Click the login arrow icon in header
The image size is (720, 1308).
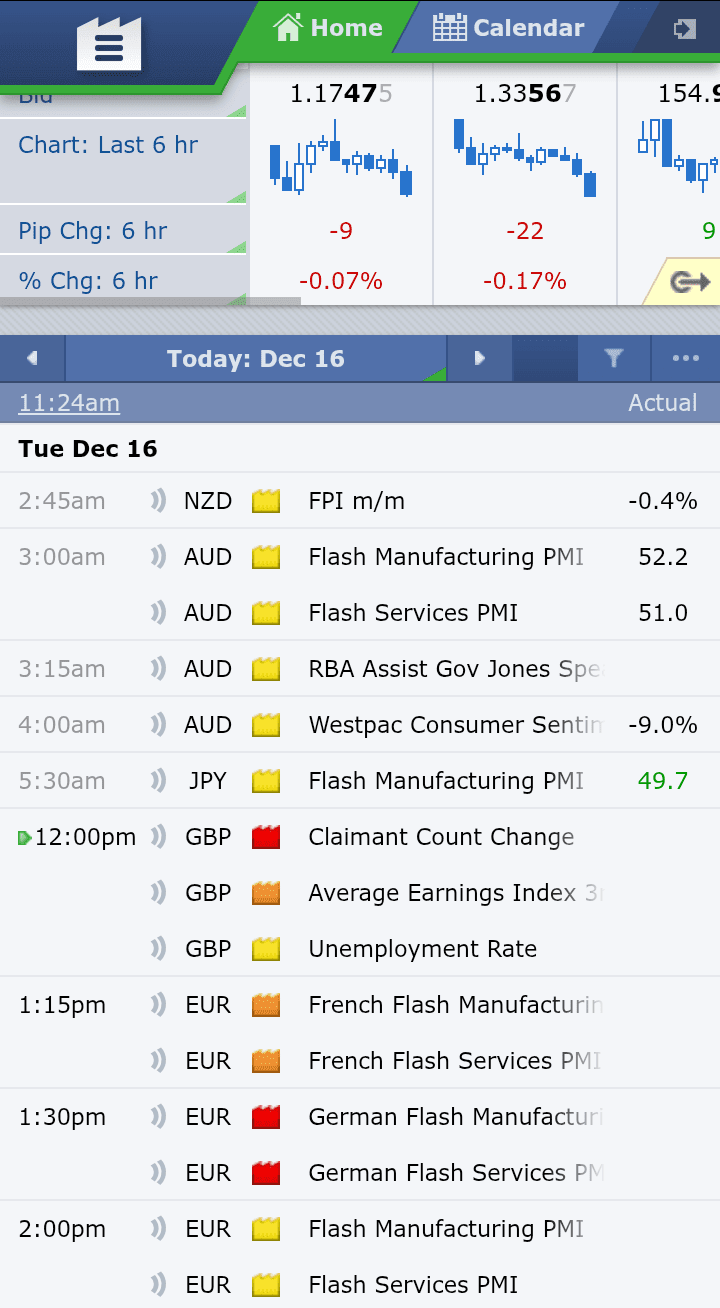coord(685,29)
